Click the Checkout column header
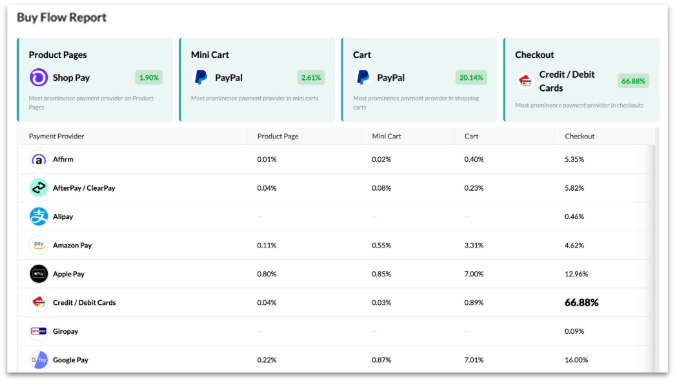The width and height of the screenshot is (675, 380). [x=579, y=136]
